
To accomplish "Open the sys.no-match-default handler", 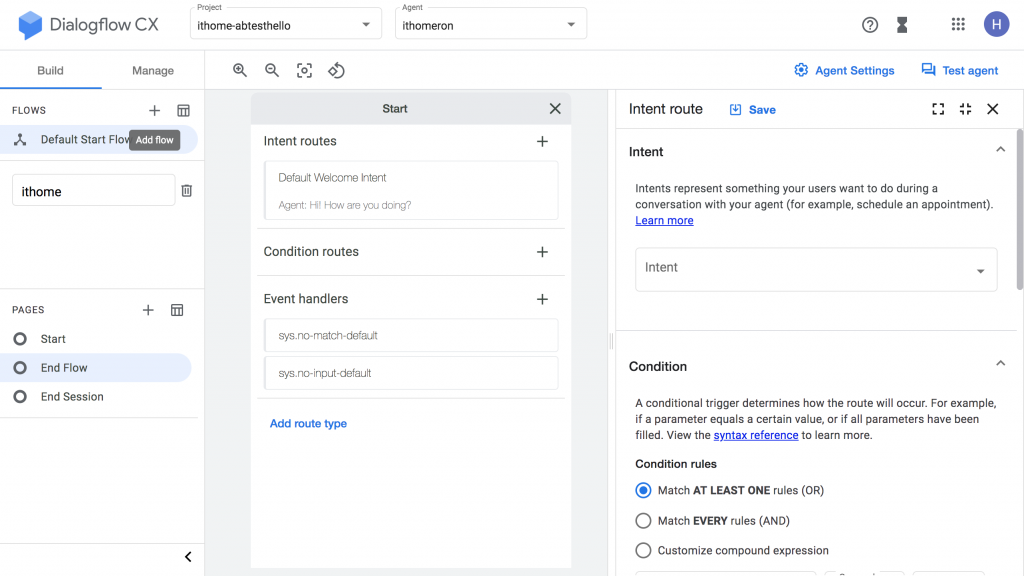I will pos(411,336).
